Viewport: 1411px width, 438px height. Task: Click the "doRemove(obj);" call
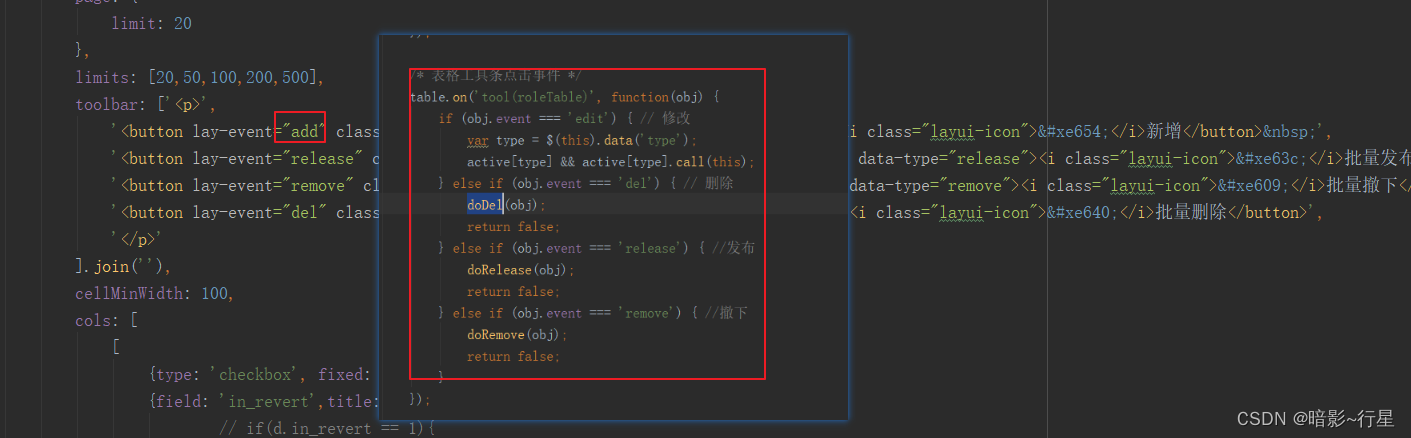pyautogui.click(x=517, y=334)
